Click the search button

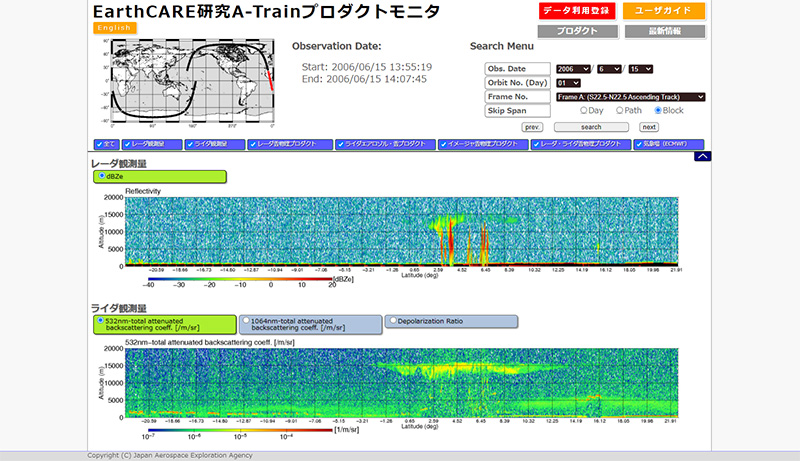[591, 127]
